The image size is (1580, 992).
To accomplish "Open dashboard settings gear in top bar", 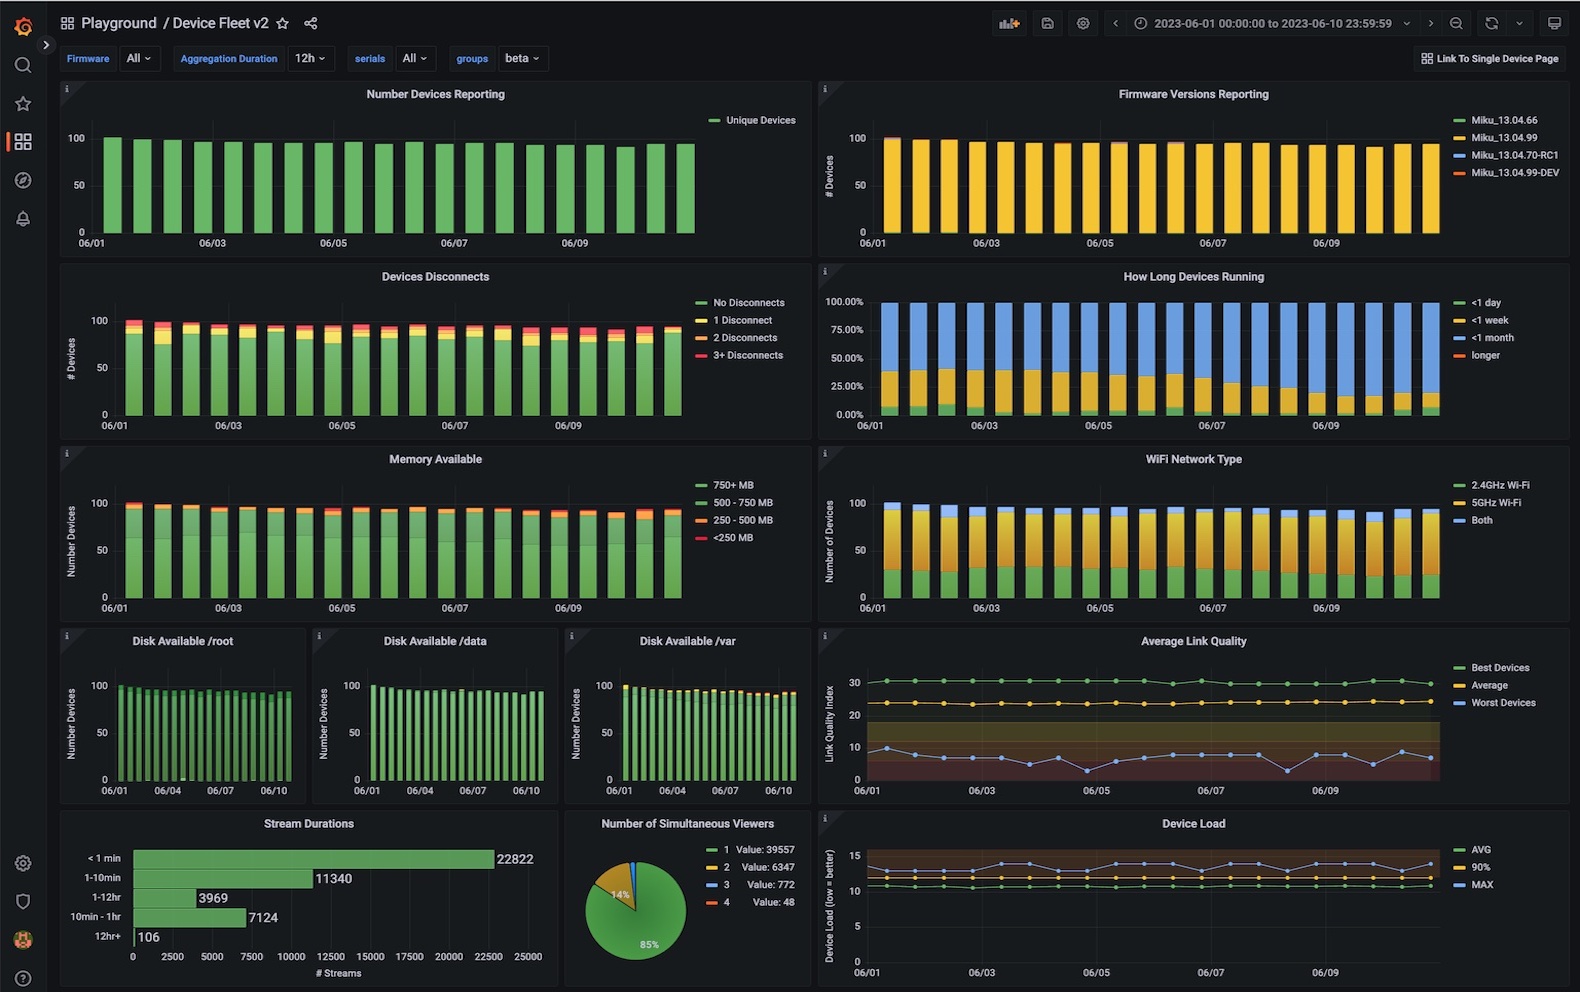I will point(1083,23).
